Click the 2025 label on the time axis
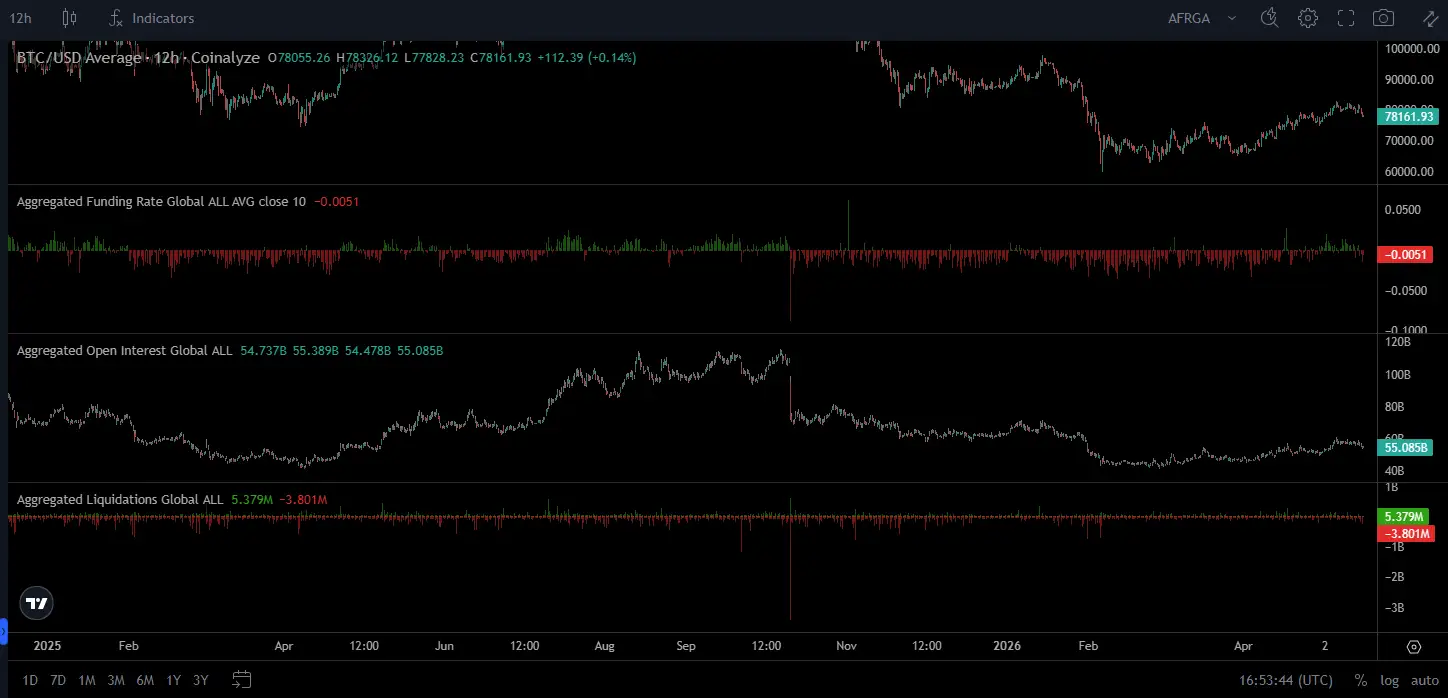 coord(48,646)
